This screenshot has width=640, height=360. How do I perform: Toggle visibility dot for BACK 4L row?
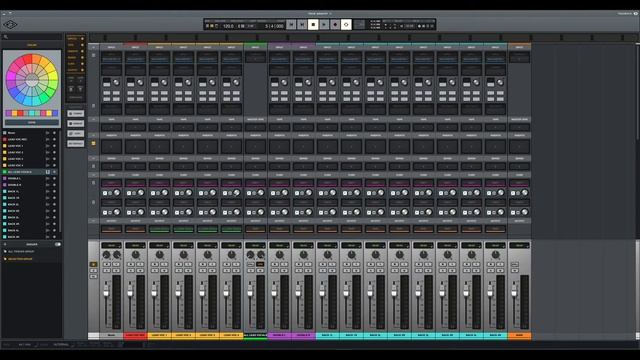coord(54,231)
